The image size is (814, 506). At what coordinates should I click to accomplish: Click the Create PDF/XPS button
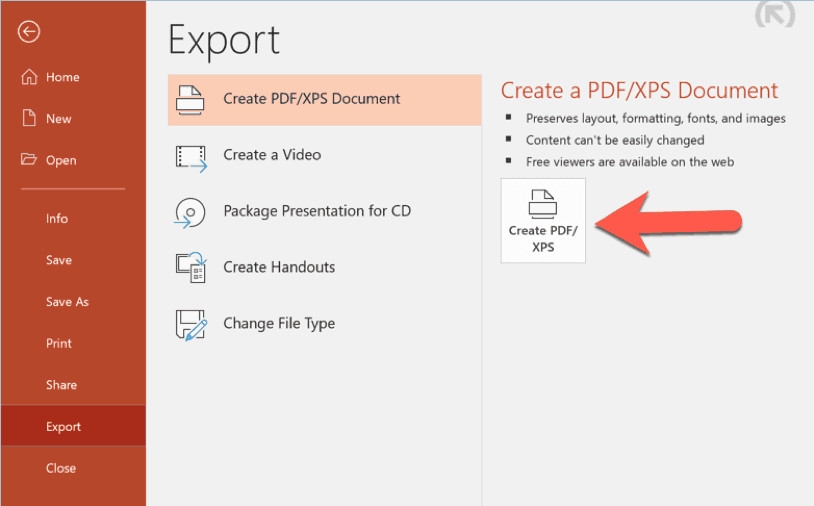(x=543, y=221)
